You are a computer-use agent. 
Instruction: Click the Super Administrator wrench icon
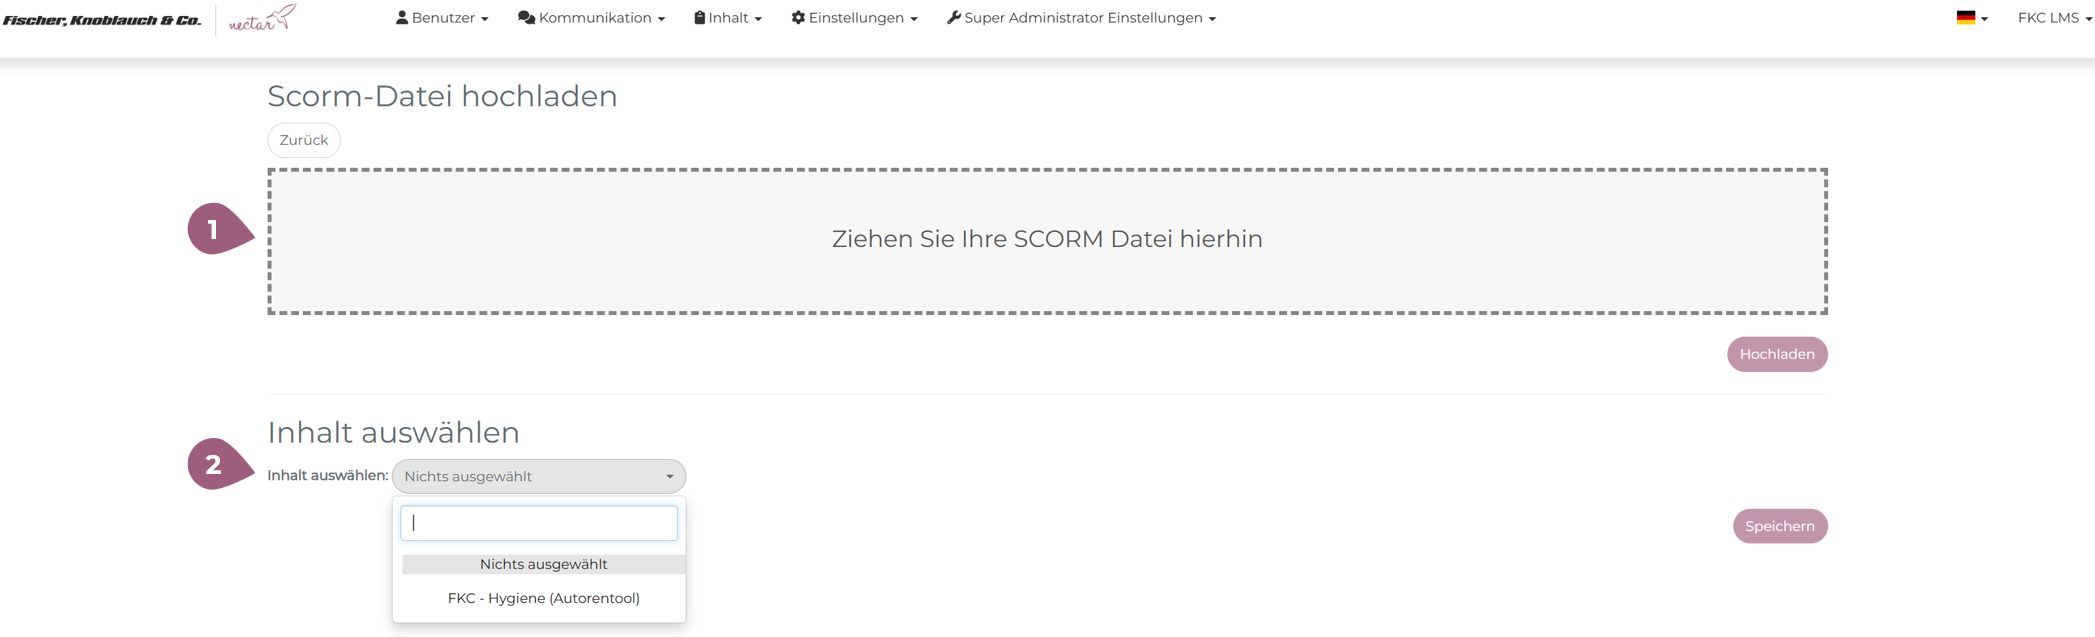(954, 18)
